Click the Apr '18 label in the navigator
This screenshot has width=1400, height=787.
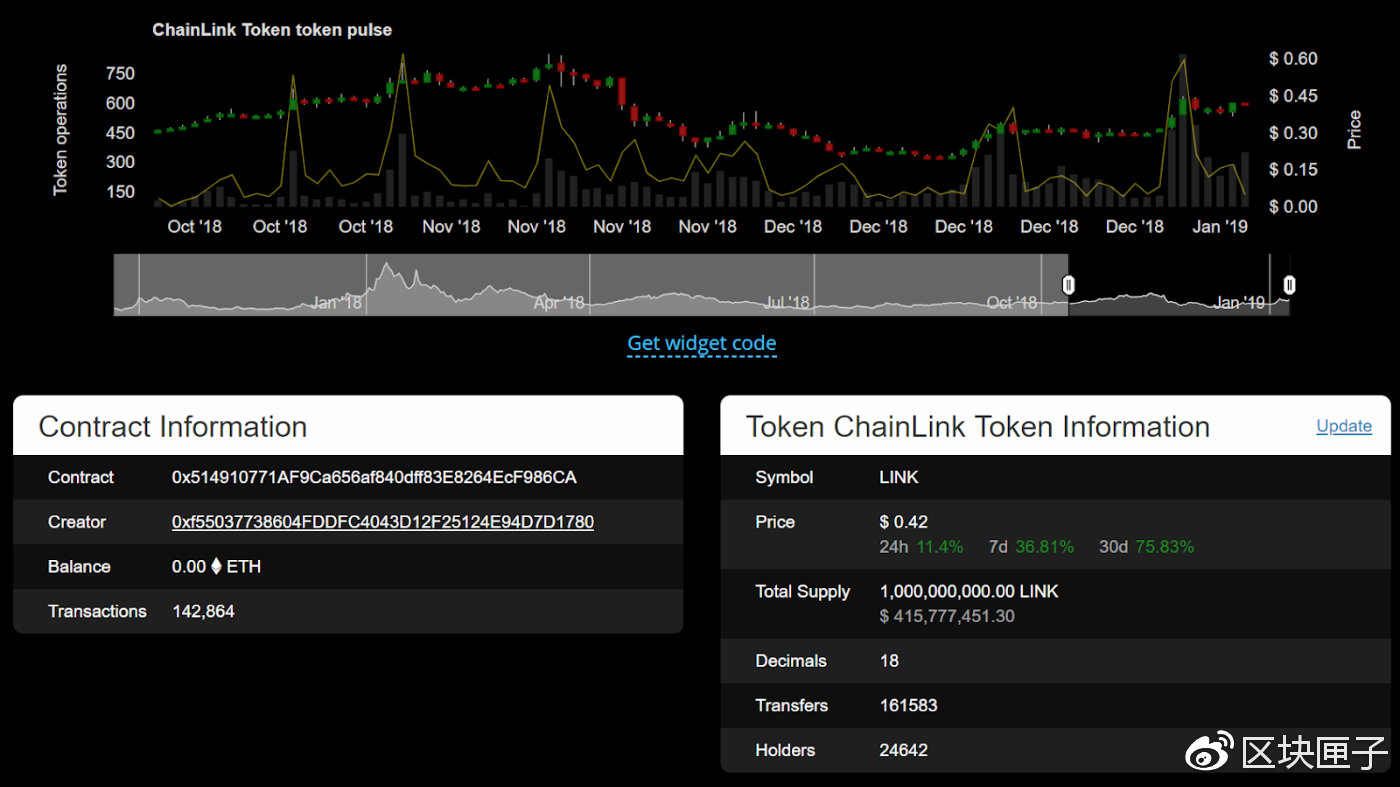tap(559, 302)
